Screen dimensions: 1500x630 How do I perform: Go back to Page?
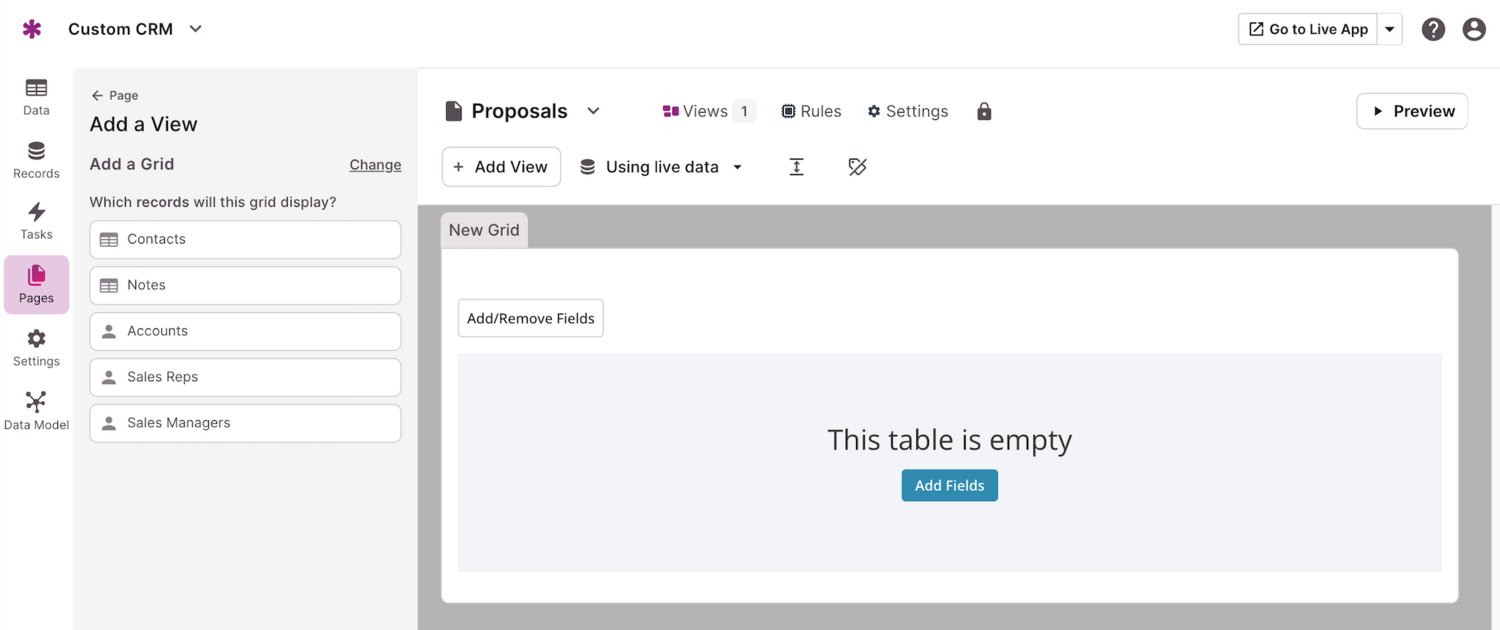114,95
